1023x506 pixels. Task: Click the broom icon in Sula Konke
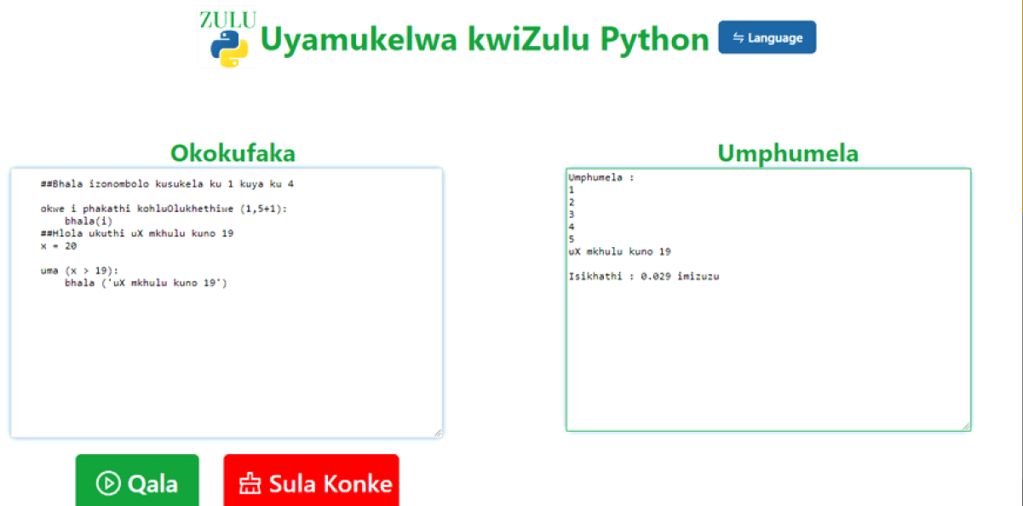coord(250,484)
